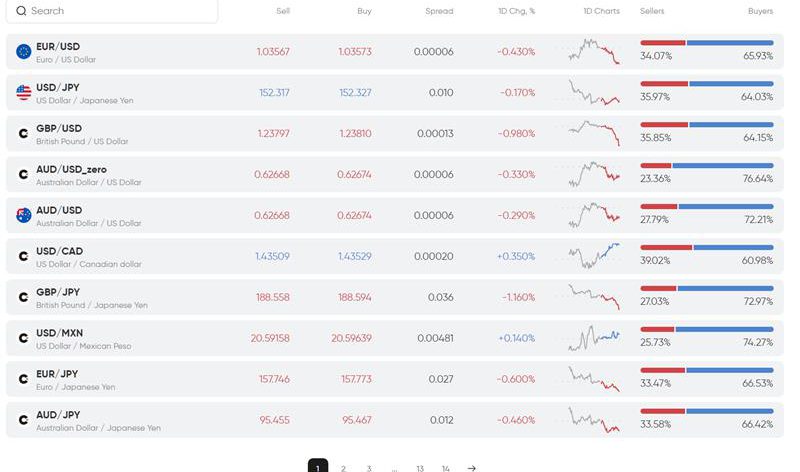Click the EUR/JPY buy price 157.773
Viewport: 800px width, 472px height.
click(x=356, y=379)
